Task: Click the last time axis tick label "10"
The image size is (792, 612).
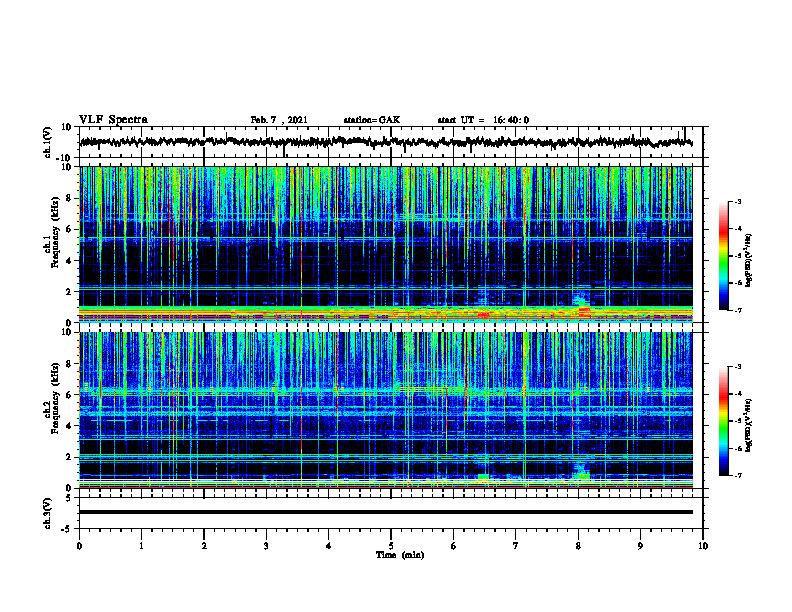Action: (x=703, y=546)
